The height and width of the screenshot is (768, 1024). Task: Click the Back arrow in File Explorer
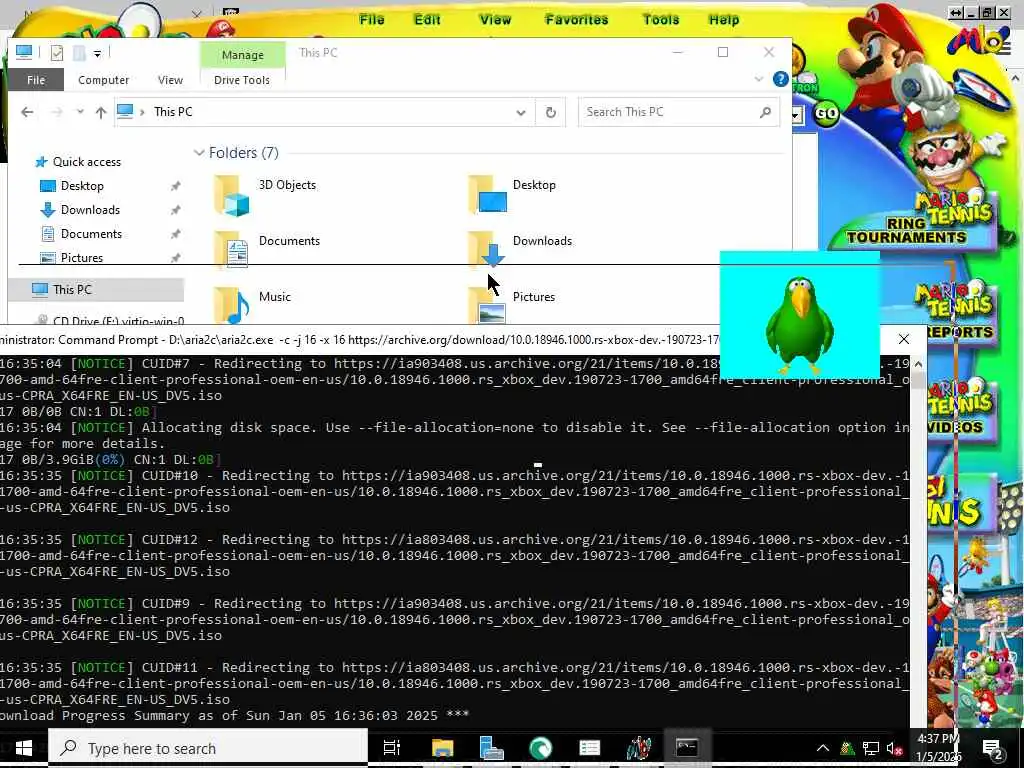tap(27, 112)
